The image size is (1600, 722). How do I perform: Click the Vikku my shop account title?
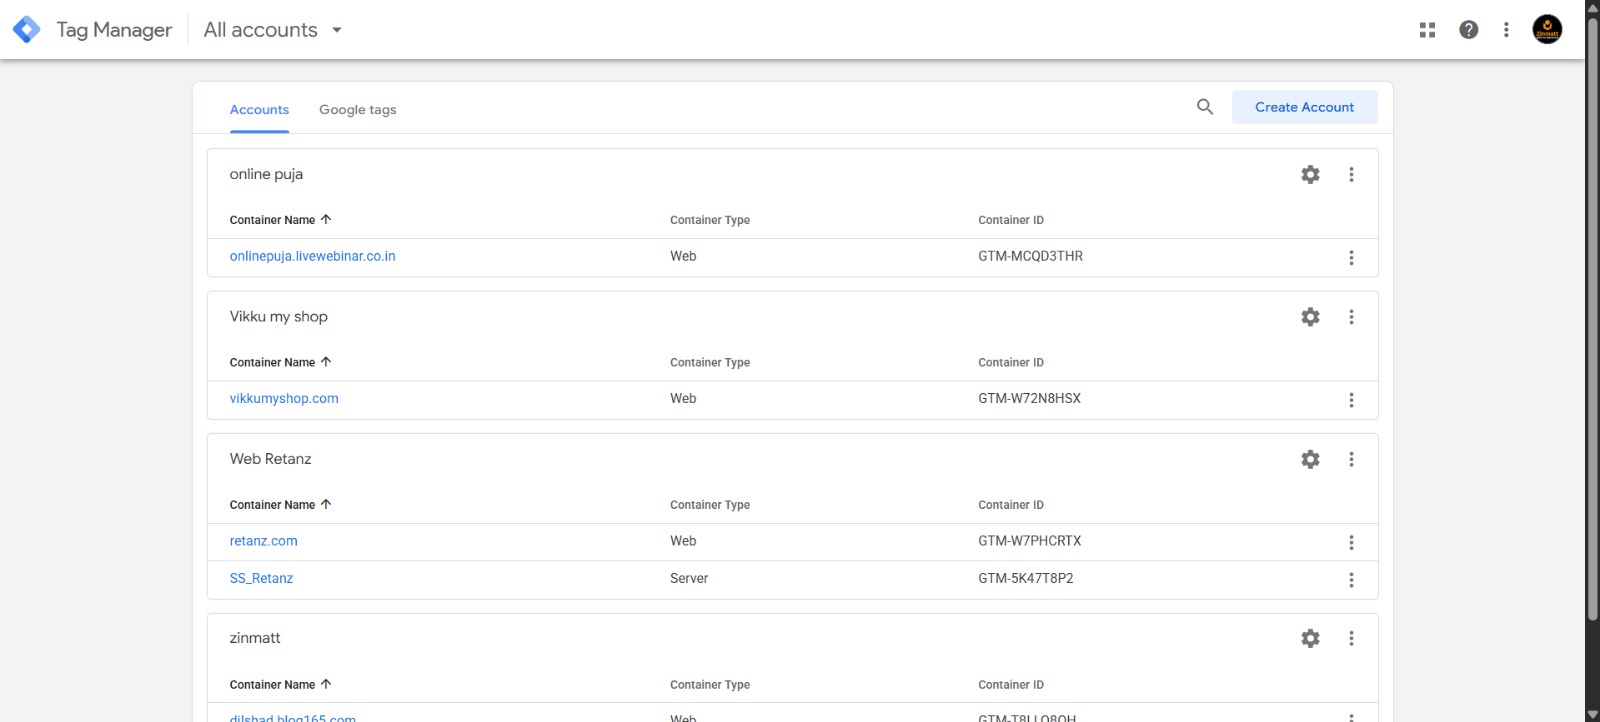coord(278,317)
